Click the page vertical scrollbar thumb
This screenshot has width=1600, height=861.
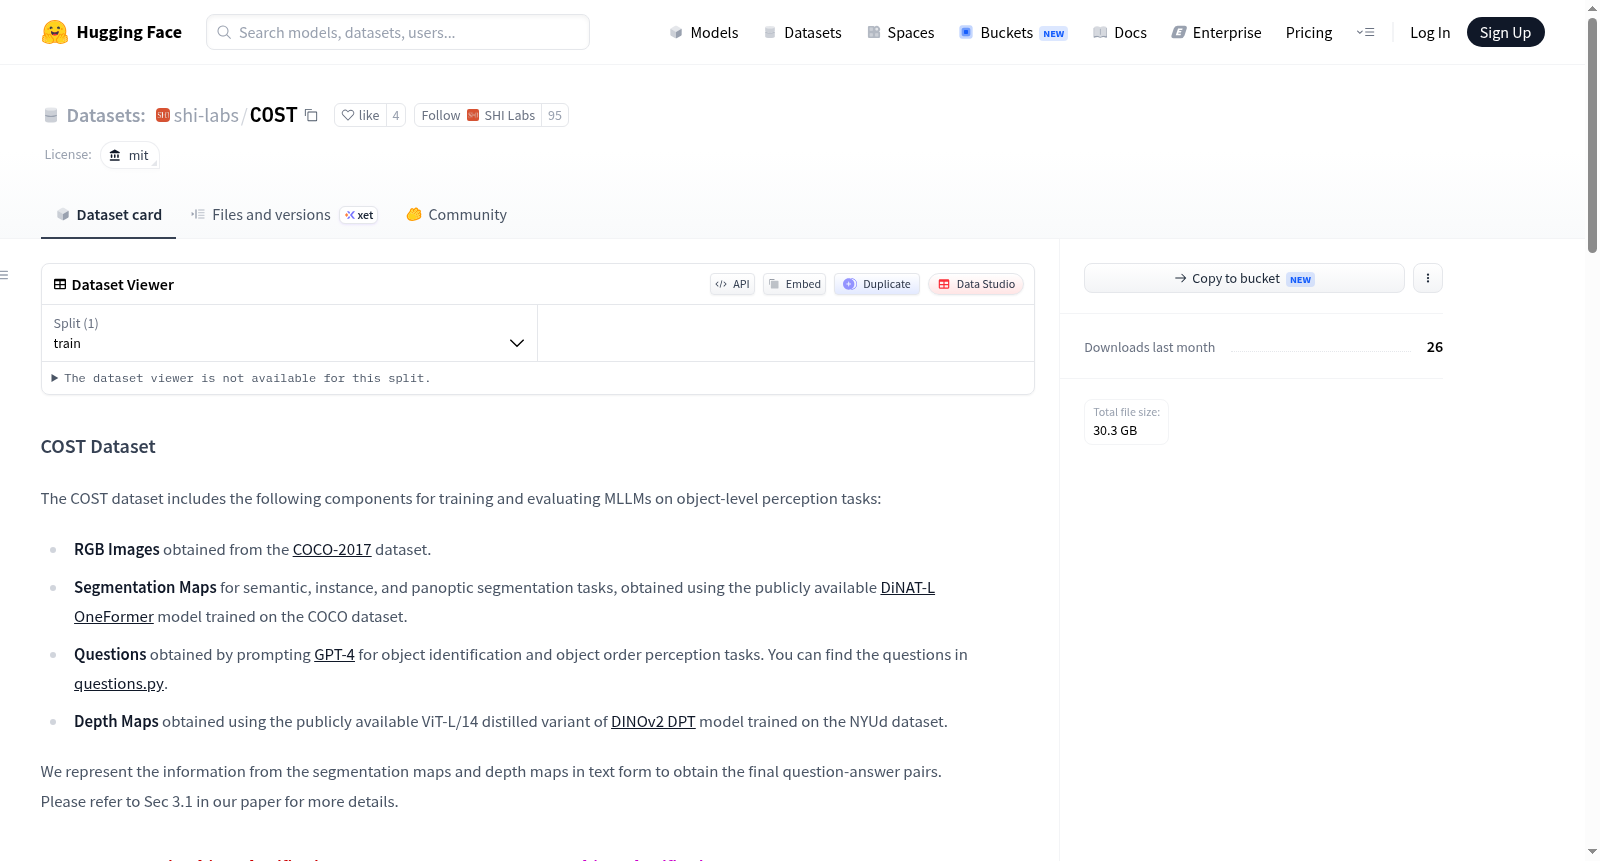pyautogui.click(x=1592, y=135)
